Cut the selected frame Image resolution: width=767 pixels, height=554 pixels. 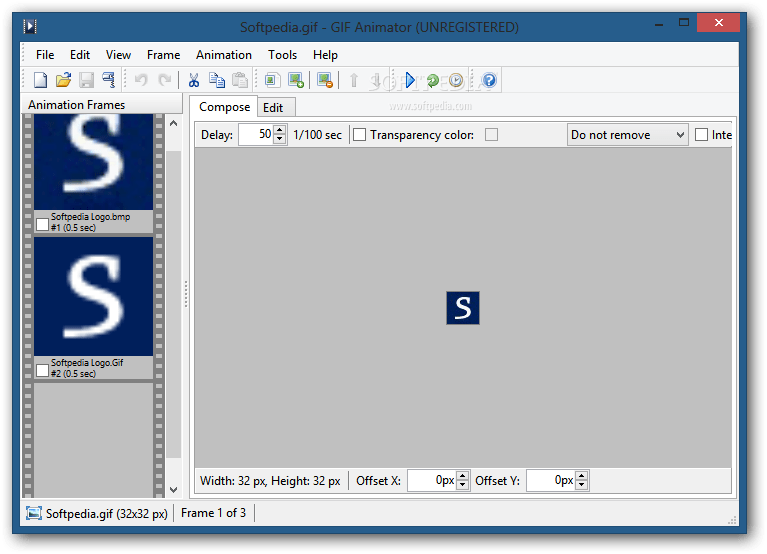click(194, 80)
